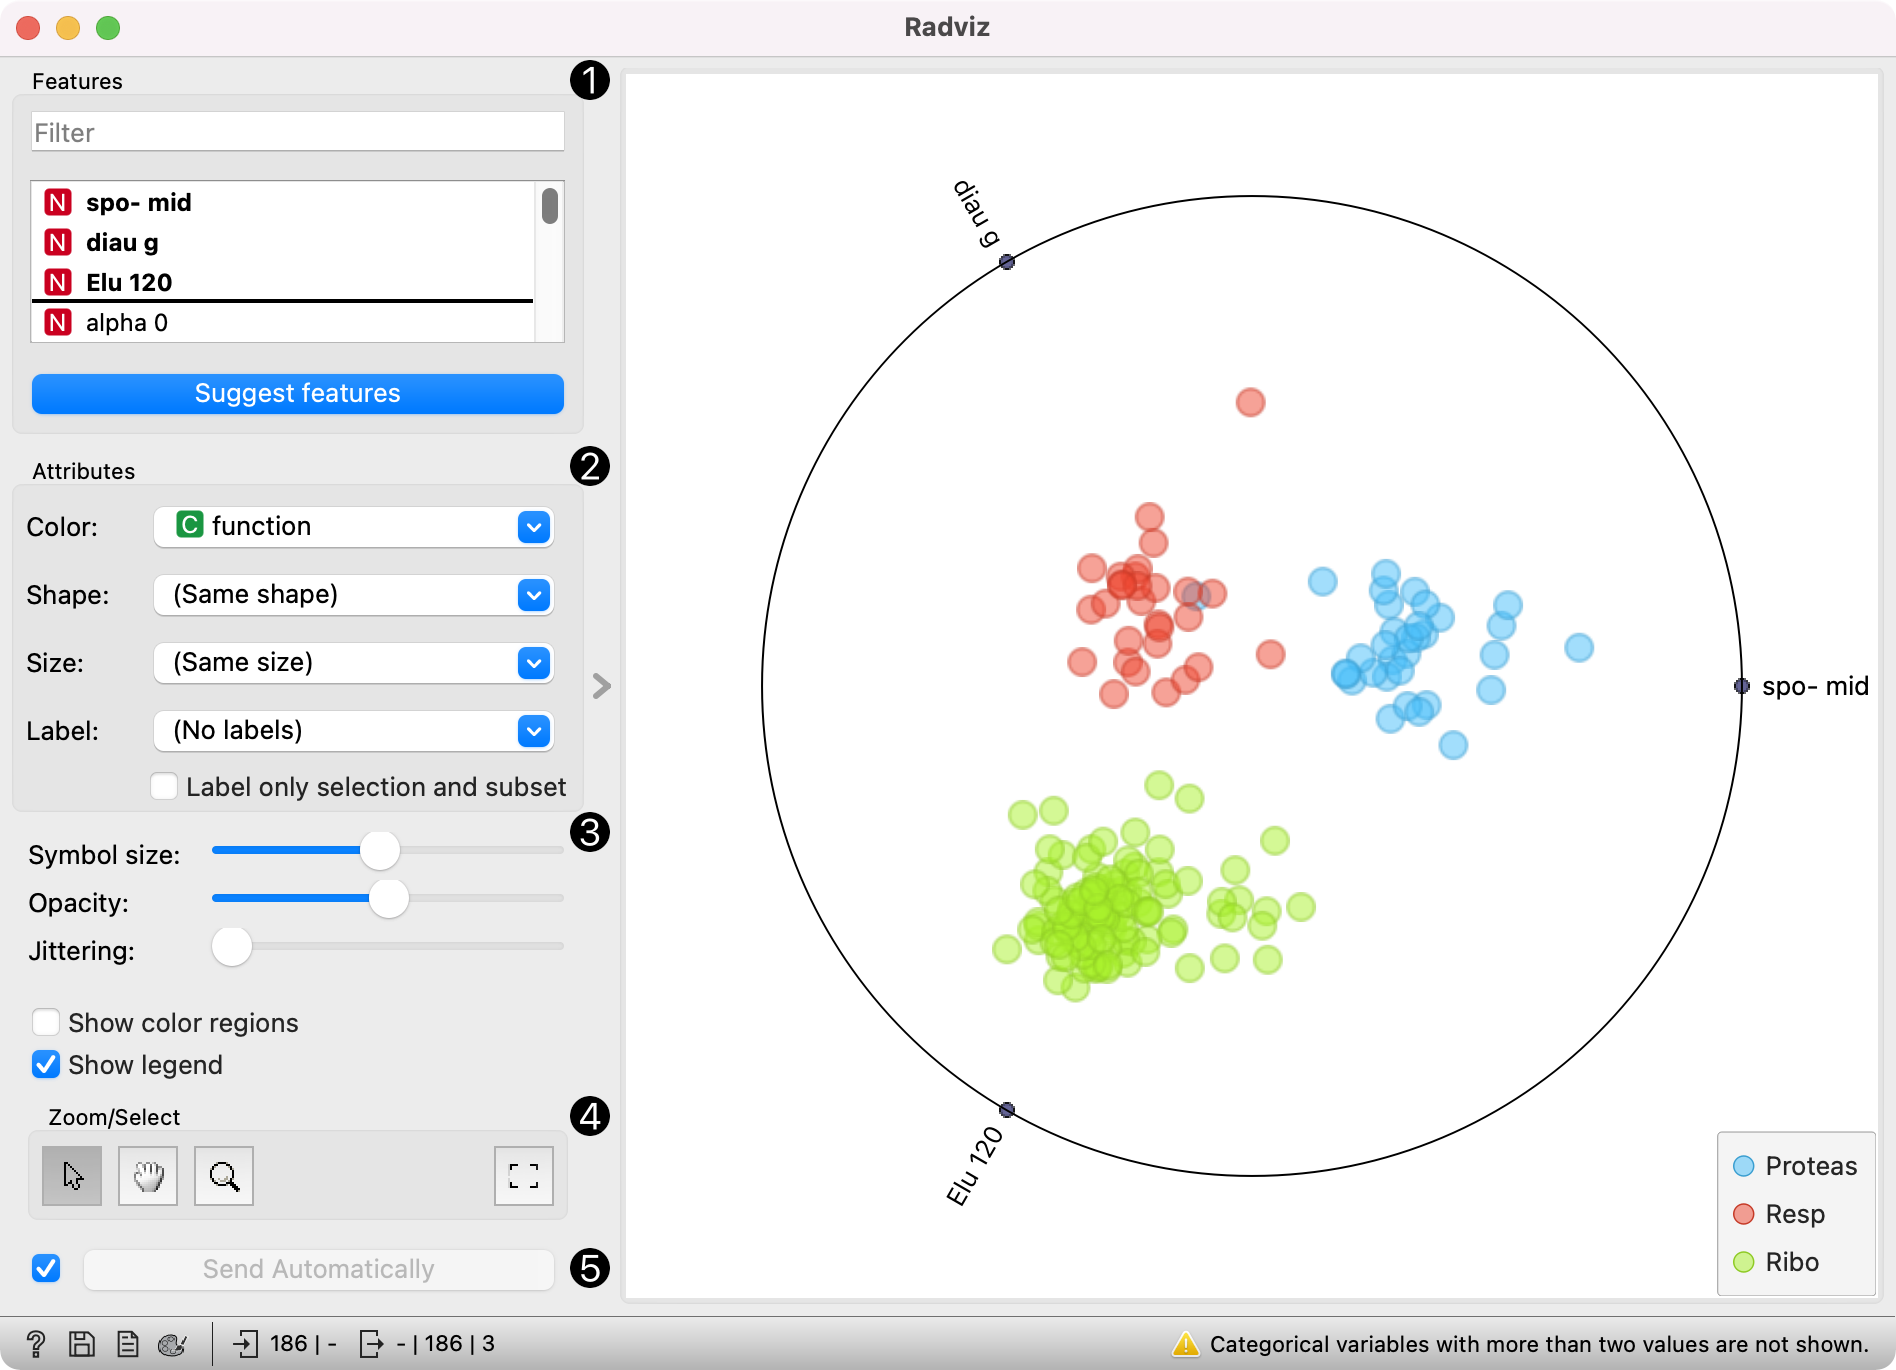The height and width of the screenshot is (1370, 1896).
Task: Select the arrow selection tool
Action: (72, 1176)
